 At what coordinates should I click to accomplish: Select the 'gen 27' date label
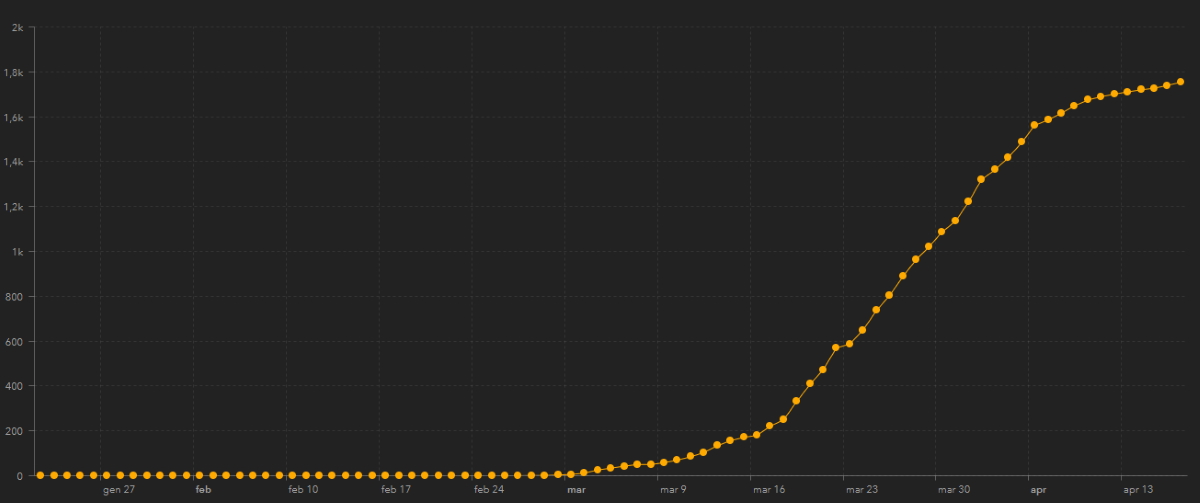[x=118, y=490]
